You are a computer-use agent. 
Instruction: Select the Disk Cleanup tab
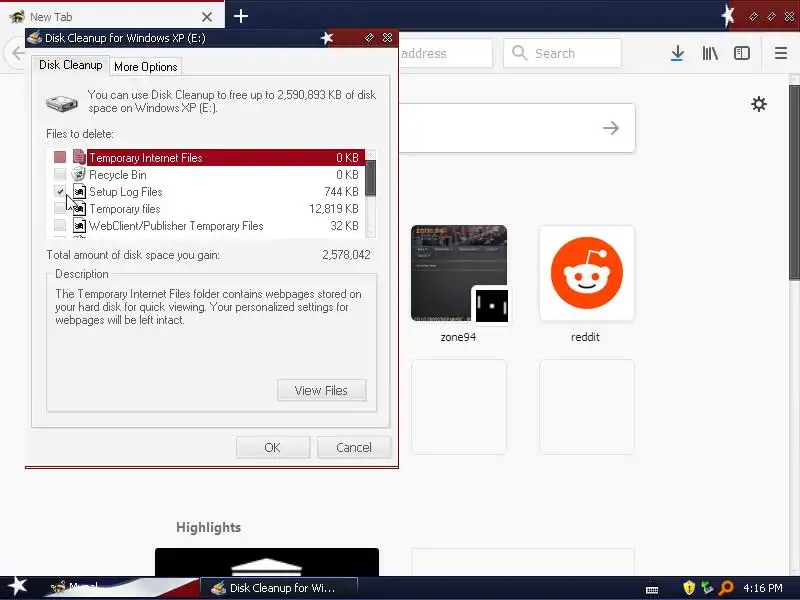point(70,65)
